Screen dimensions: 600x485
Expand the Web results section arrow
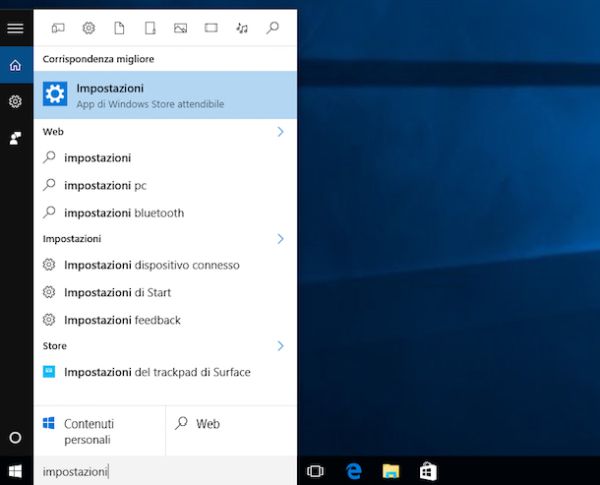(x=280, y=132)
